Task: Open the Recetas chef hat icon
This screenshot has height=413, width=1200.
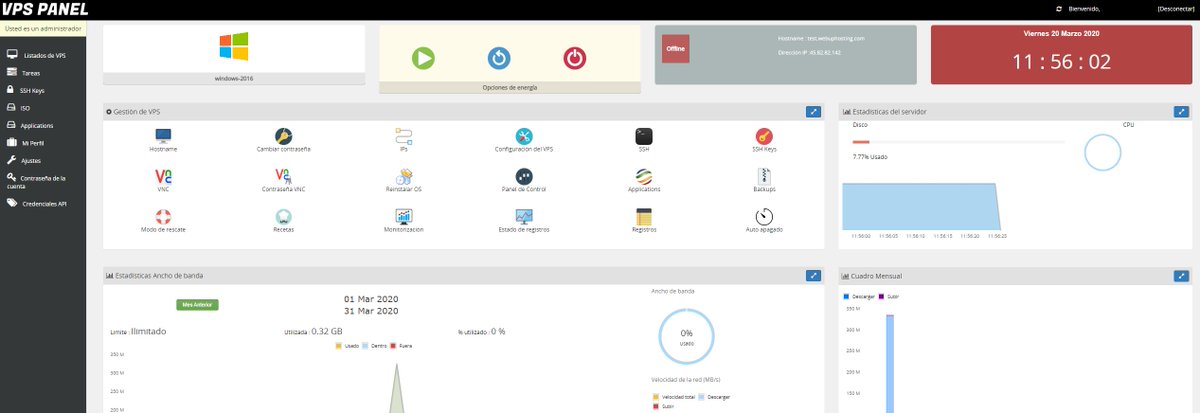Action: point(283,216)
